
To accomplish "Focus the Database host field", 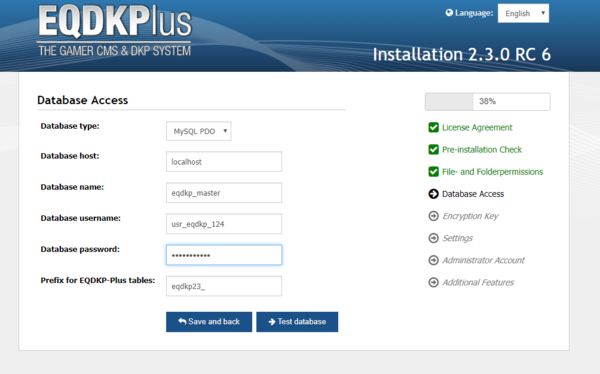I will click(224, 162).
